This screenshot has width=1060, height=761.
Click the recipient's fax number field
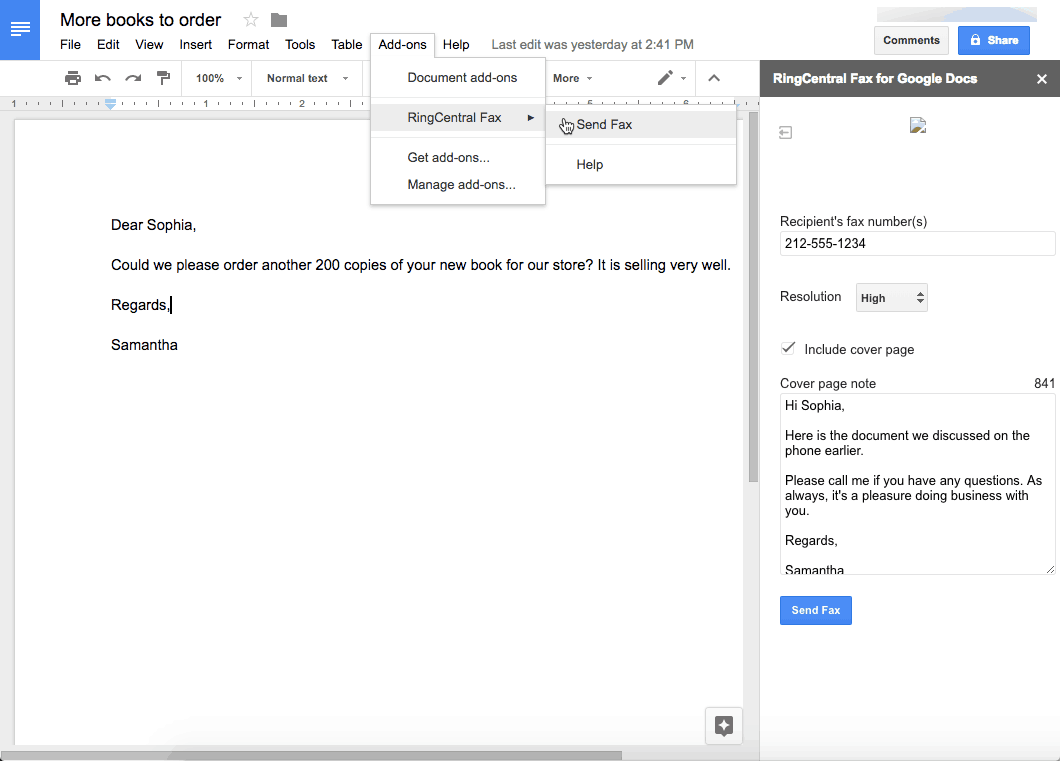click(x=917, y=243)
